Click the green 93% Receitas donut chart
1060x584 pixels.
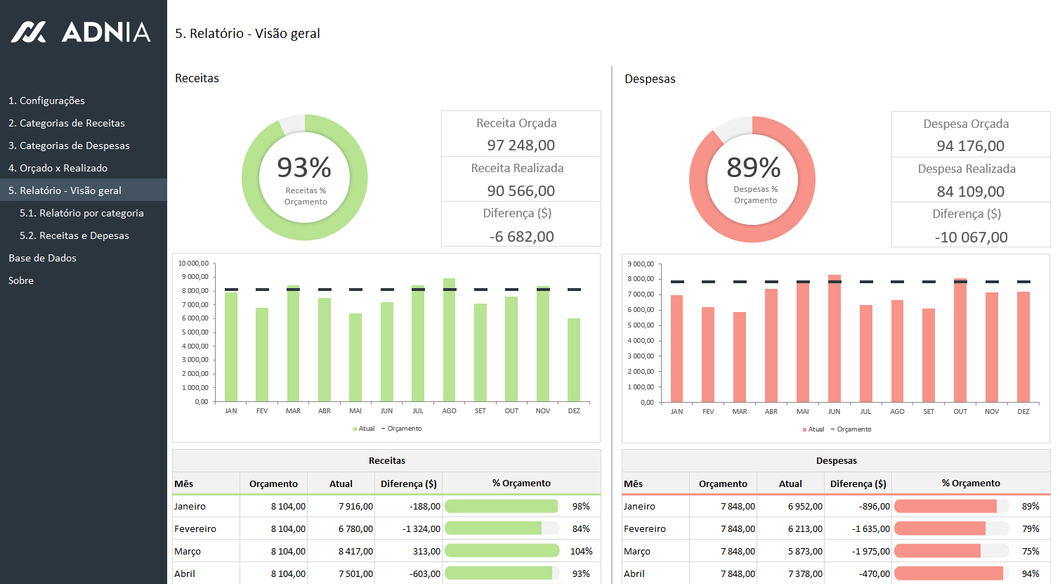click(x=305, y=177)
